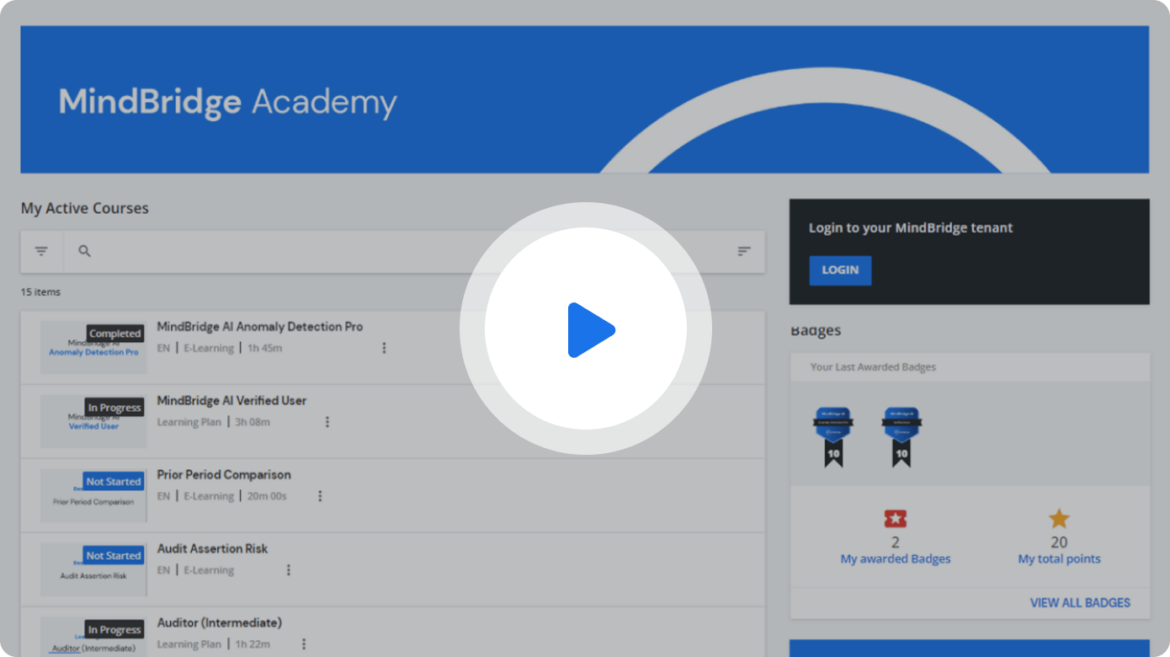Open the sort icon on the right of toolbar

coord(743,251)
